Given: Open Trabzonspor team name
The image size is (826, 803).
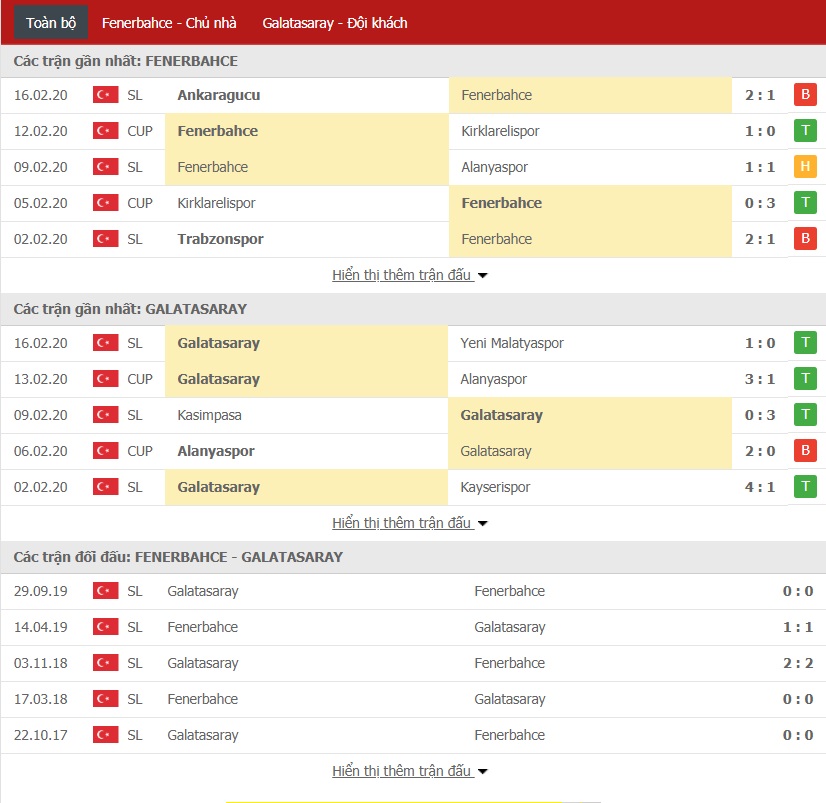Looking at the screenshot, I should pos(220,239).
